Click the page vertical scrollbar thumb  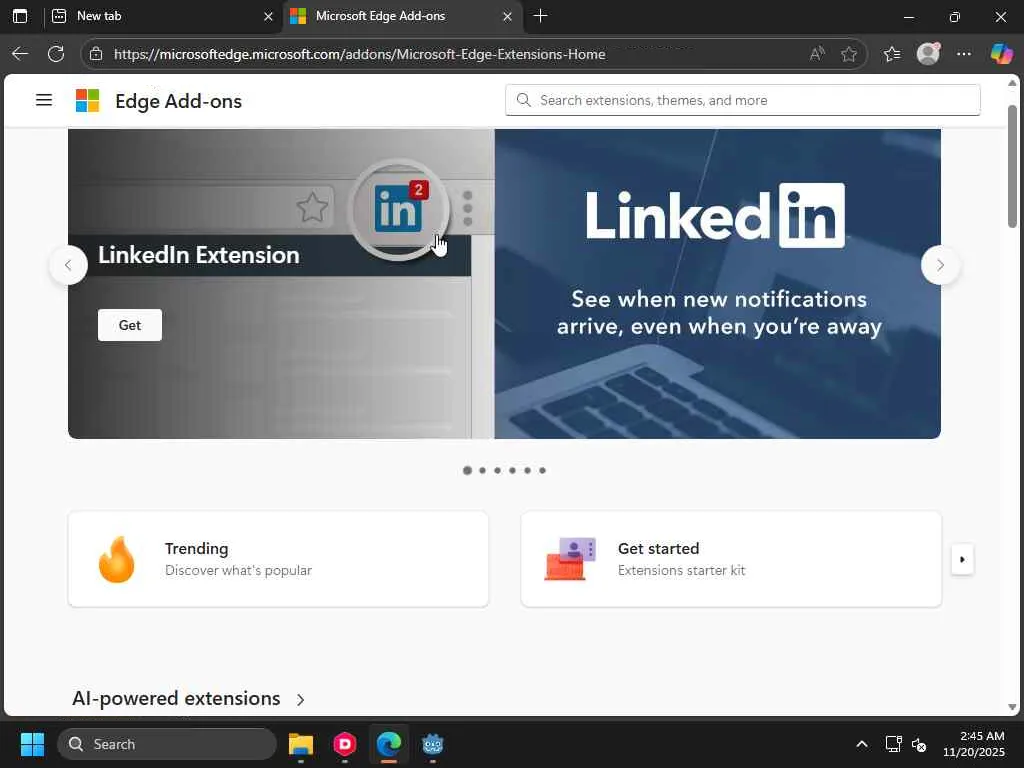tap(1012, 167)
